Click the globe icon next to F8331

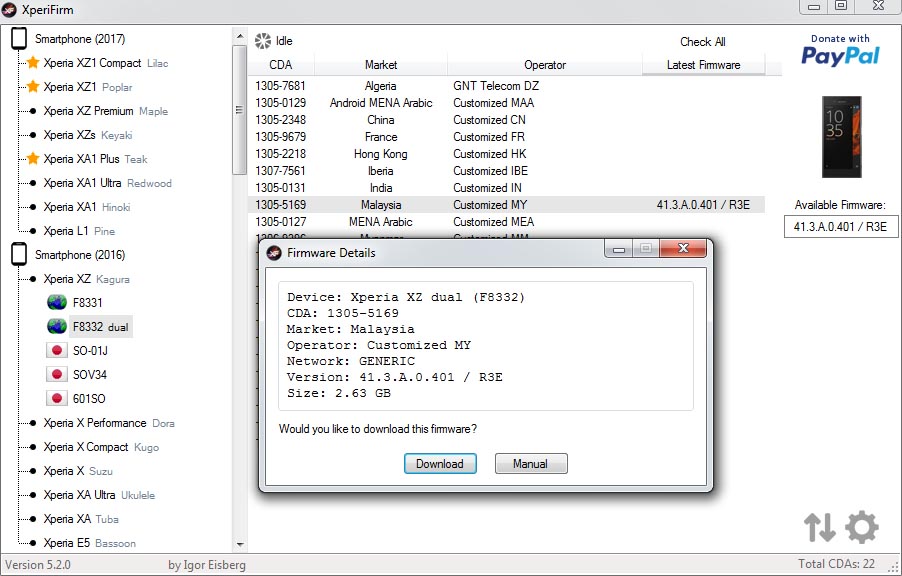click(57, 303)
